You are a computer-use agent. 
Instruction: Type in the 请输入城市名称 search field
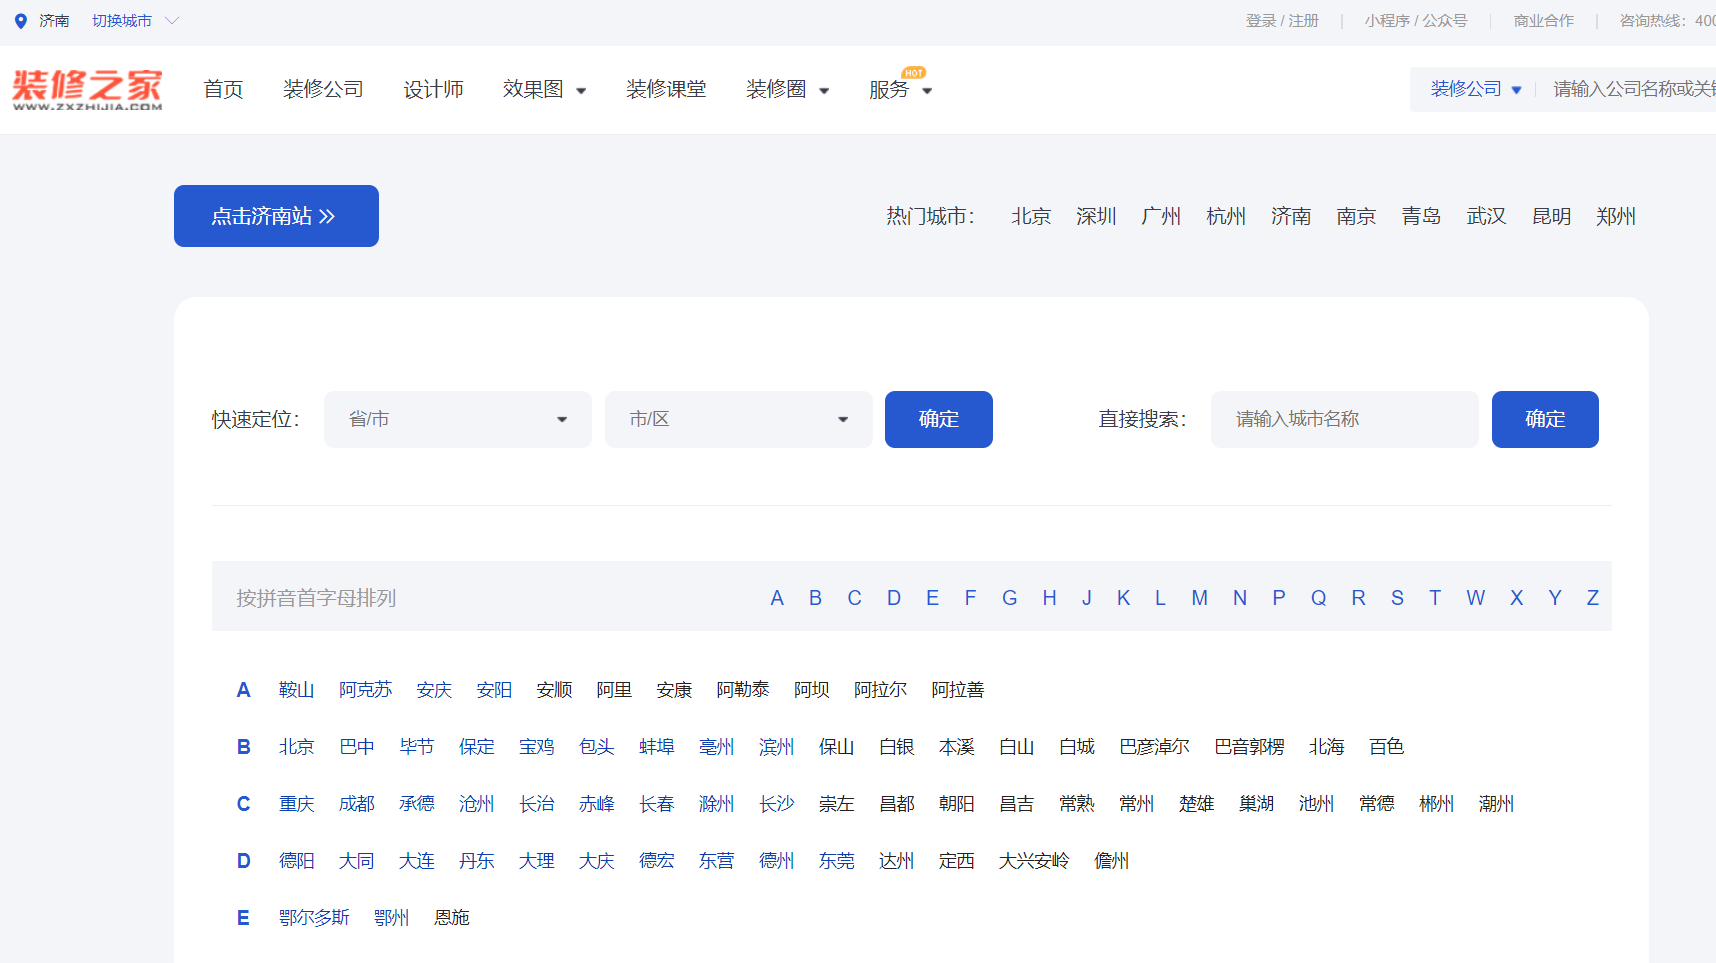(x=1343, y=419)
